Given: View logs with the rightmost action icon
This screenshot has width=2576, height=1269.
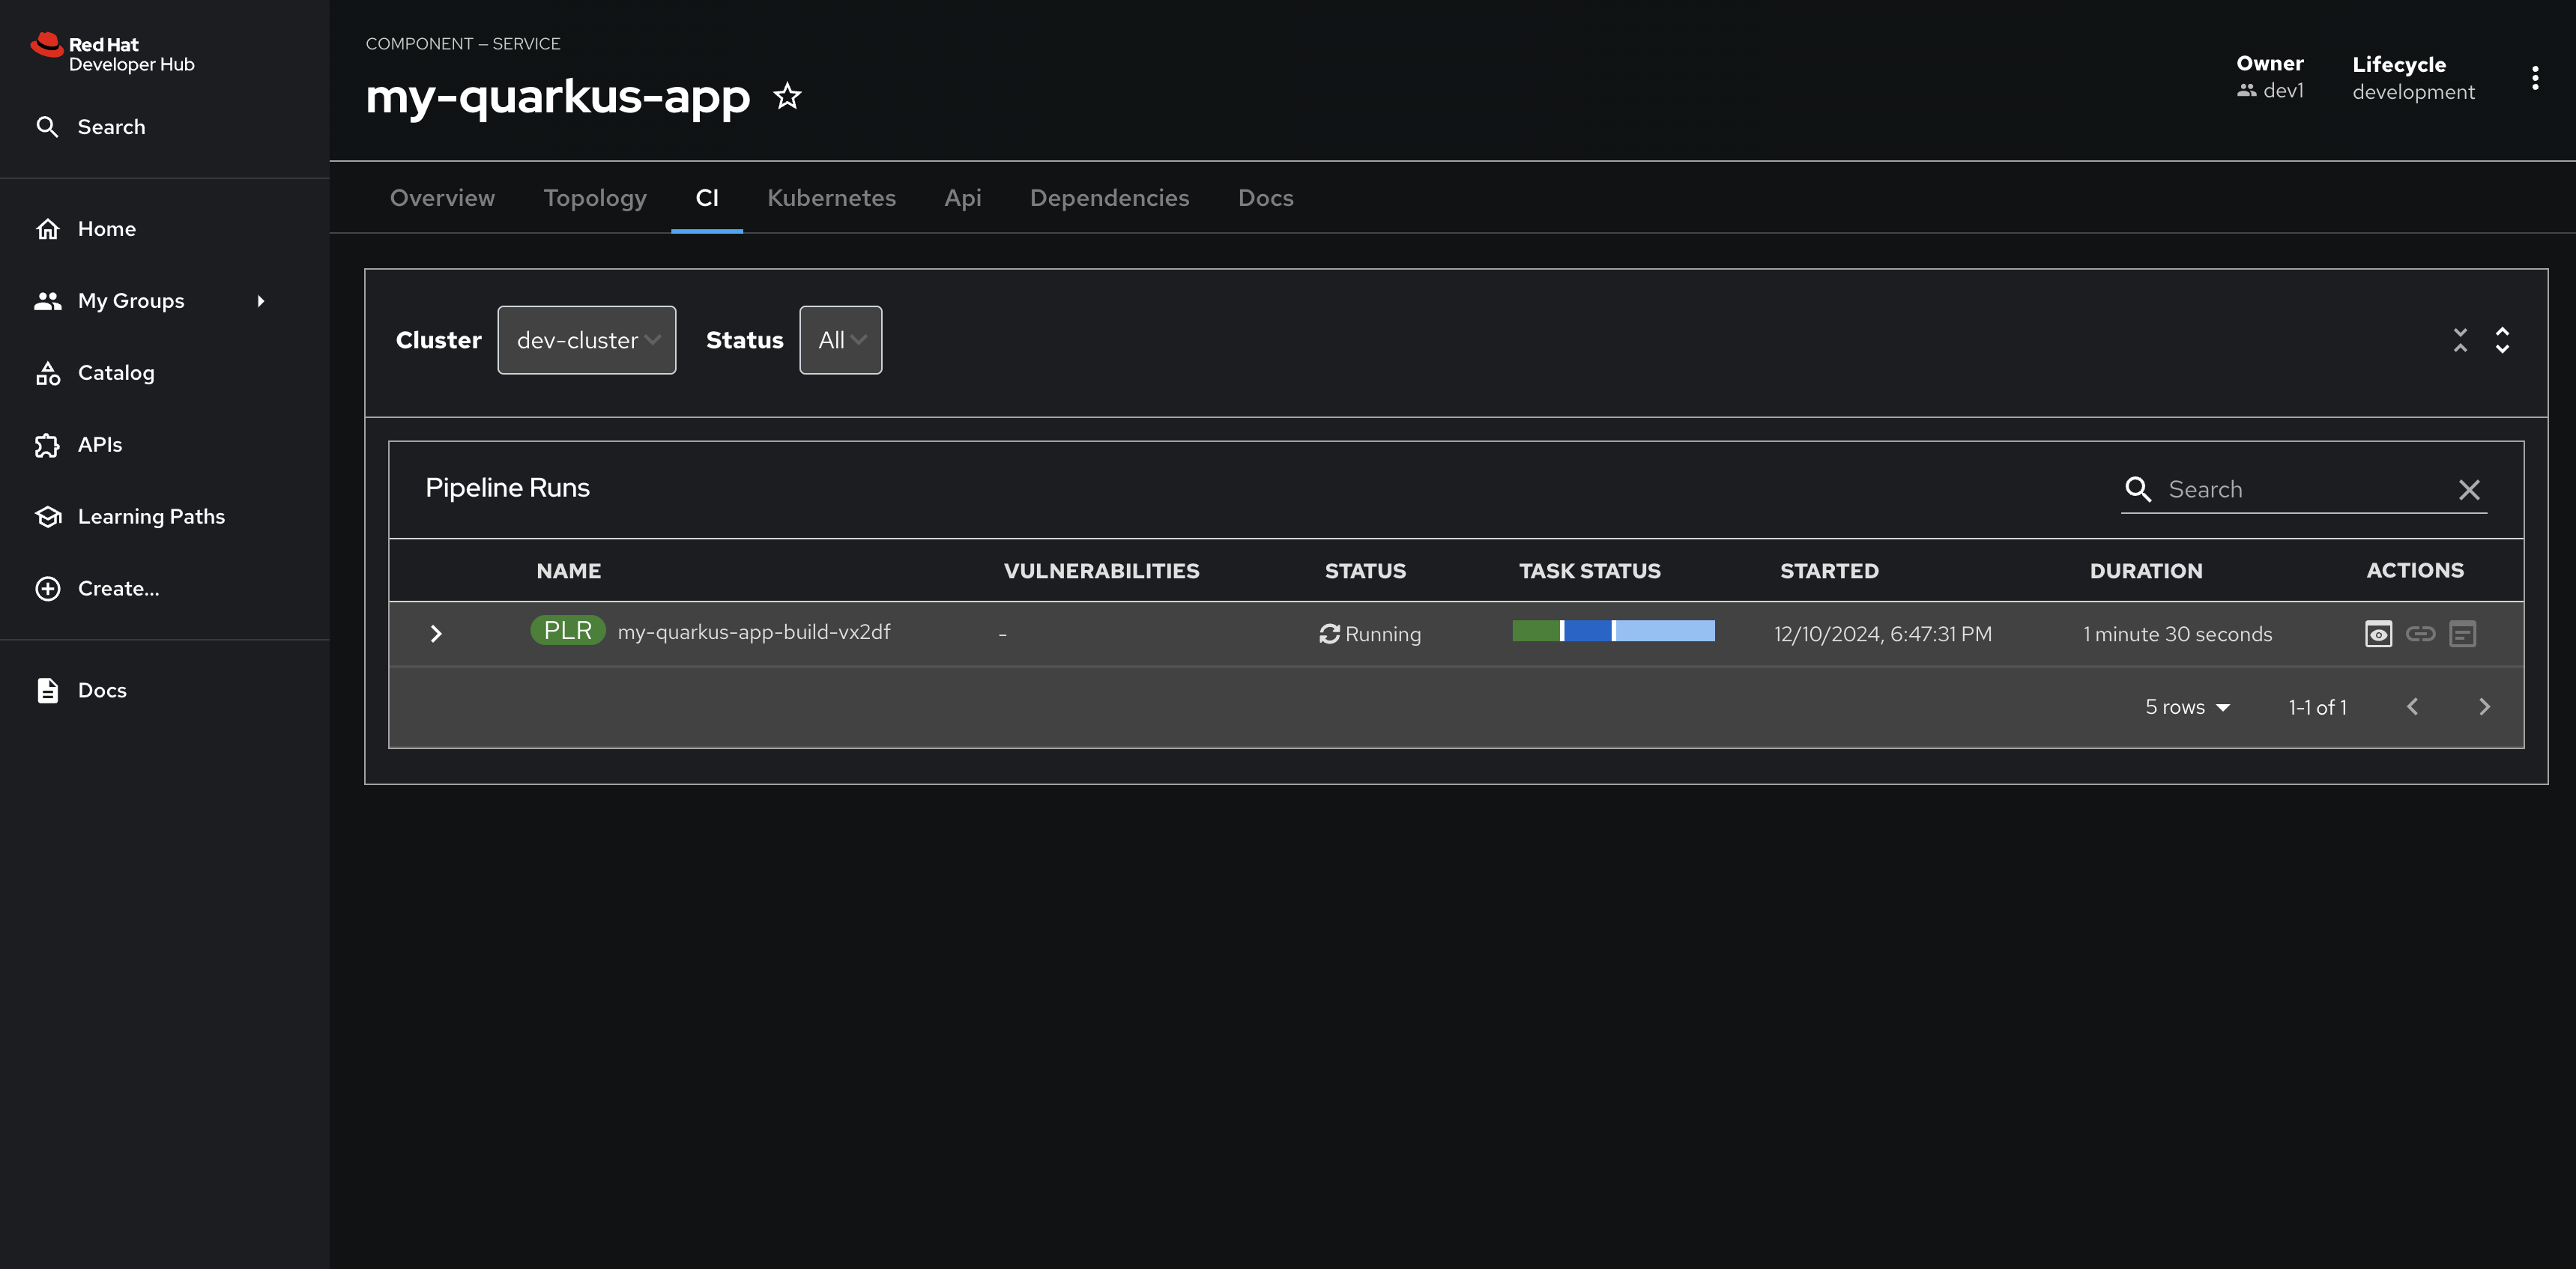Looking at the screenshot, I should tap(2462, 634).
